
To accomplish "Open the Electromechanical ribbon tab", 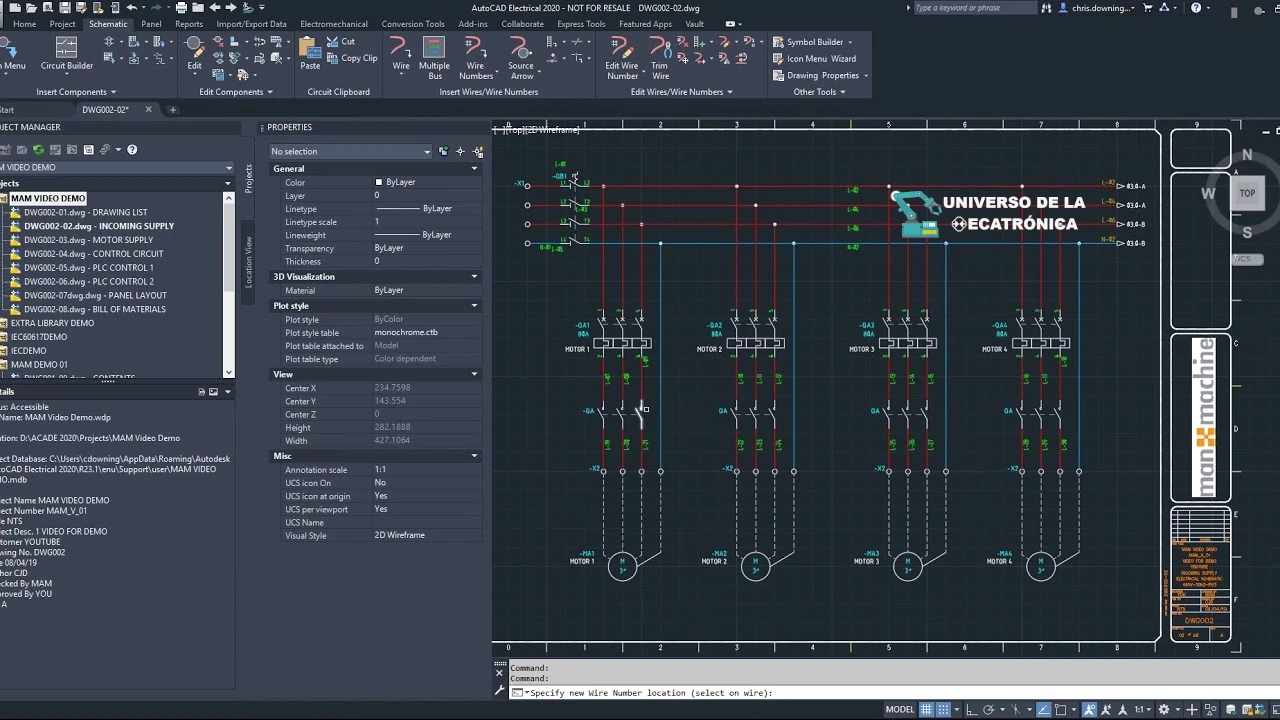I will pos(334,24).
